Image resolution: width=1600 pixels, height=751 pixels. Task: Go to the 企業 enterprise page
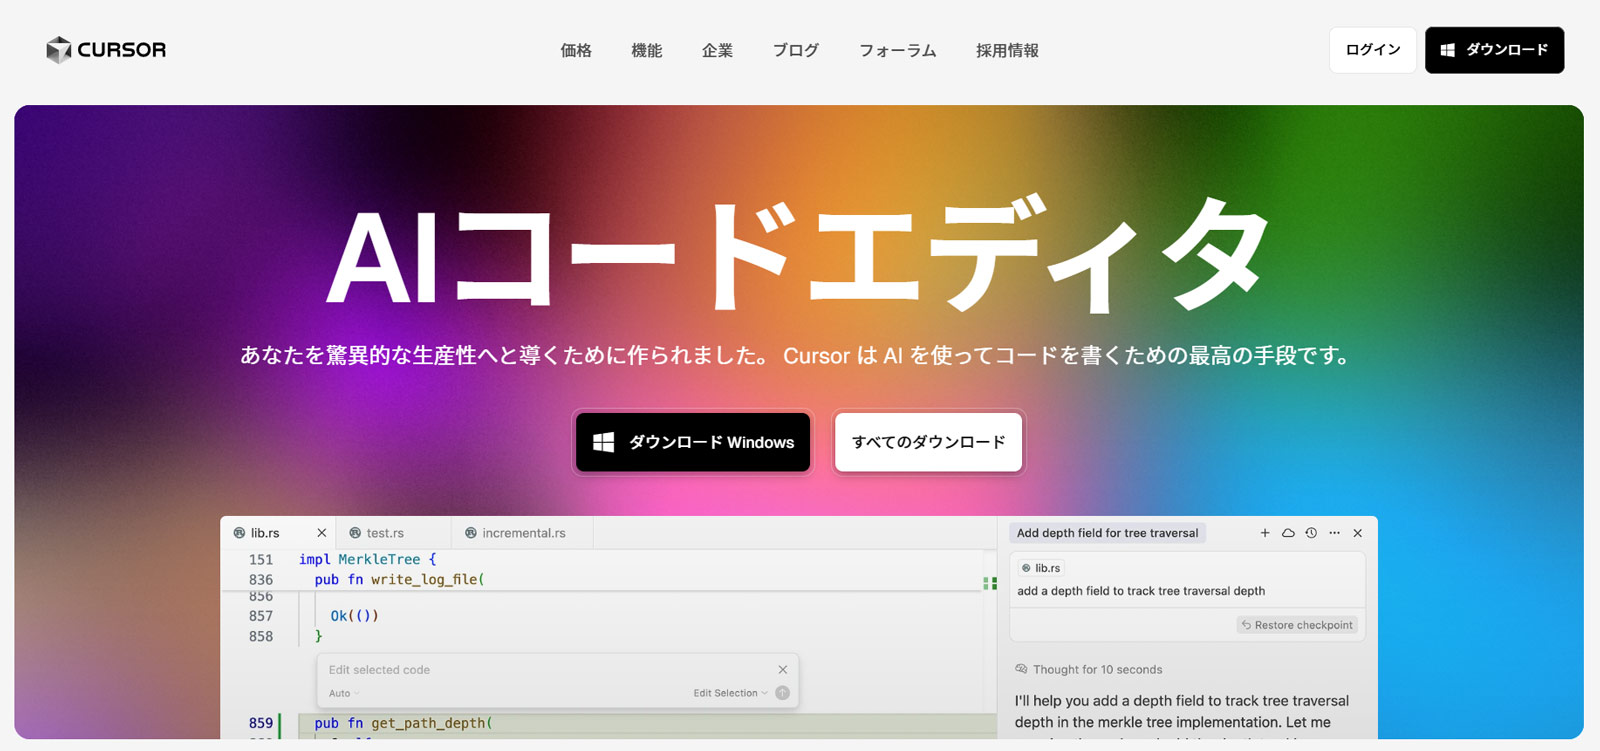pyautogui.click(x=717, y=50)
